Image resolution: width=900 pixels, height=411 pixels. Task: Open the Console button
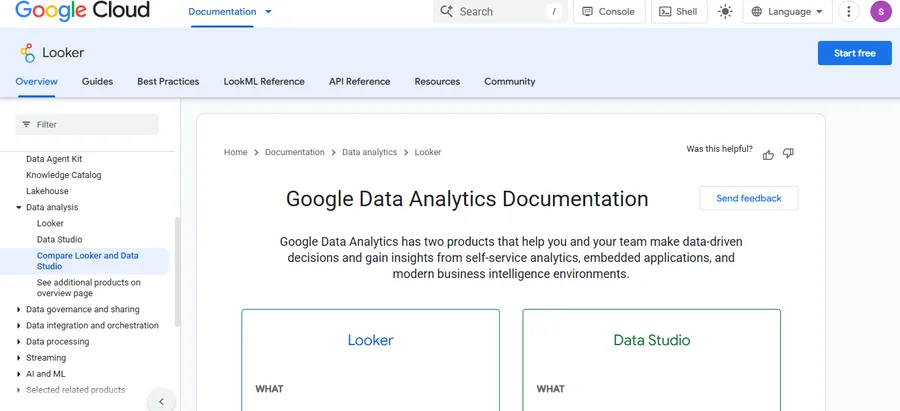click(609, 11)
